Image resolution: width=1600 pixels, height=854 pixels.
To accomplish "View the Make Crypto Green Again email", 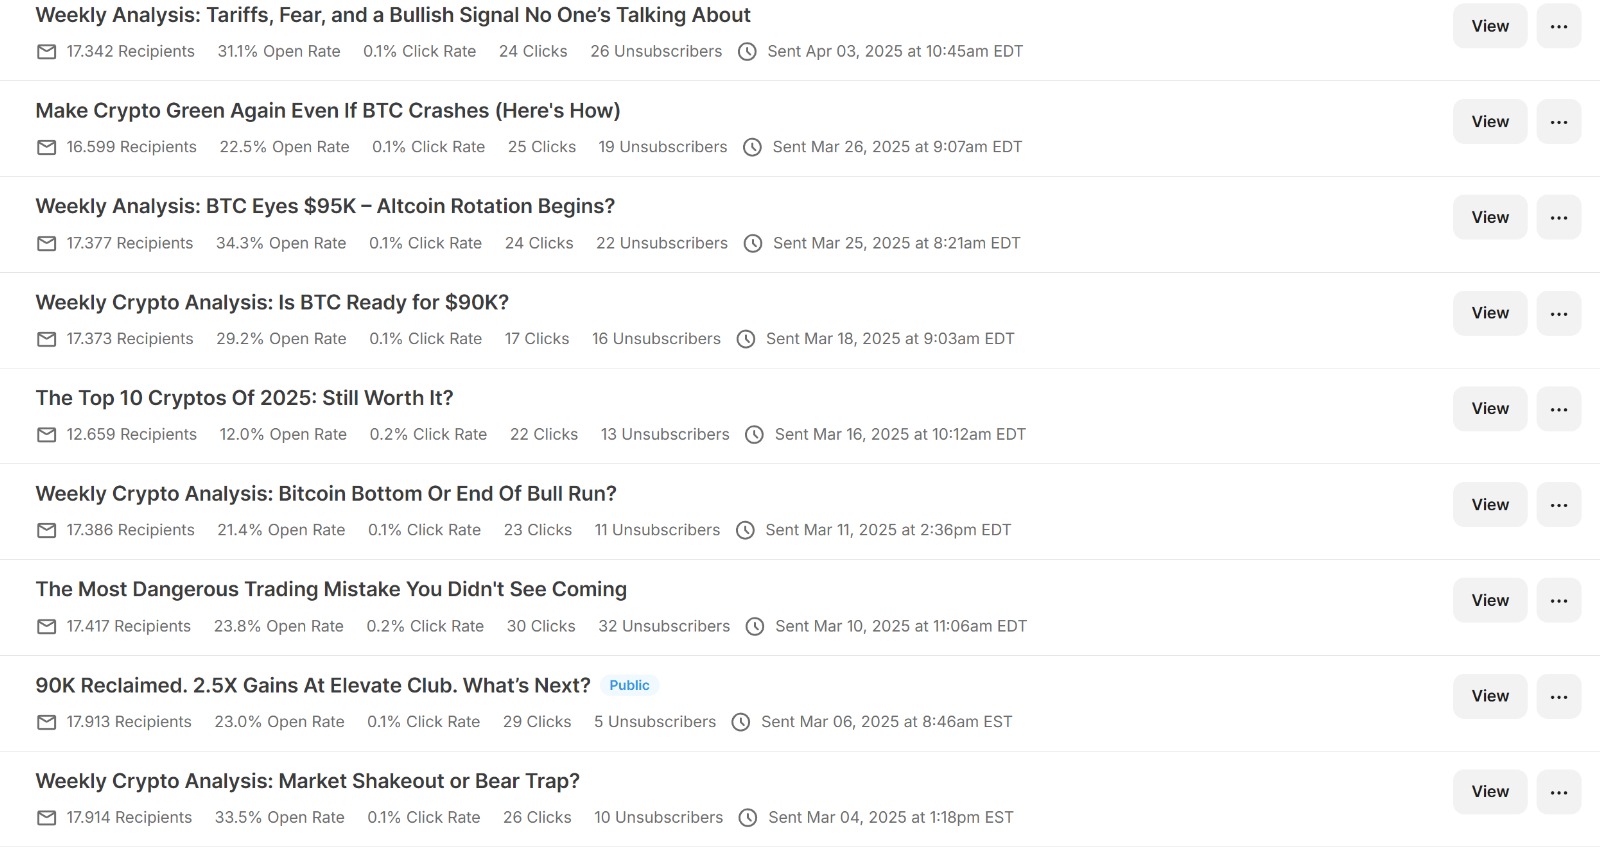I will tap(1489, 122).
